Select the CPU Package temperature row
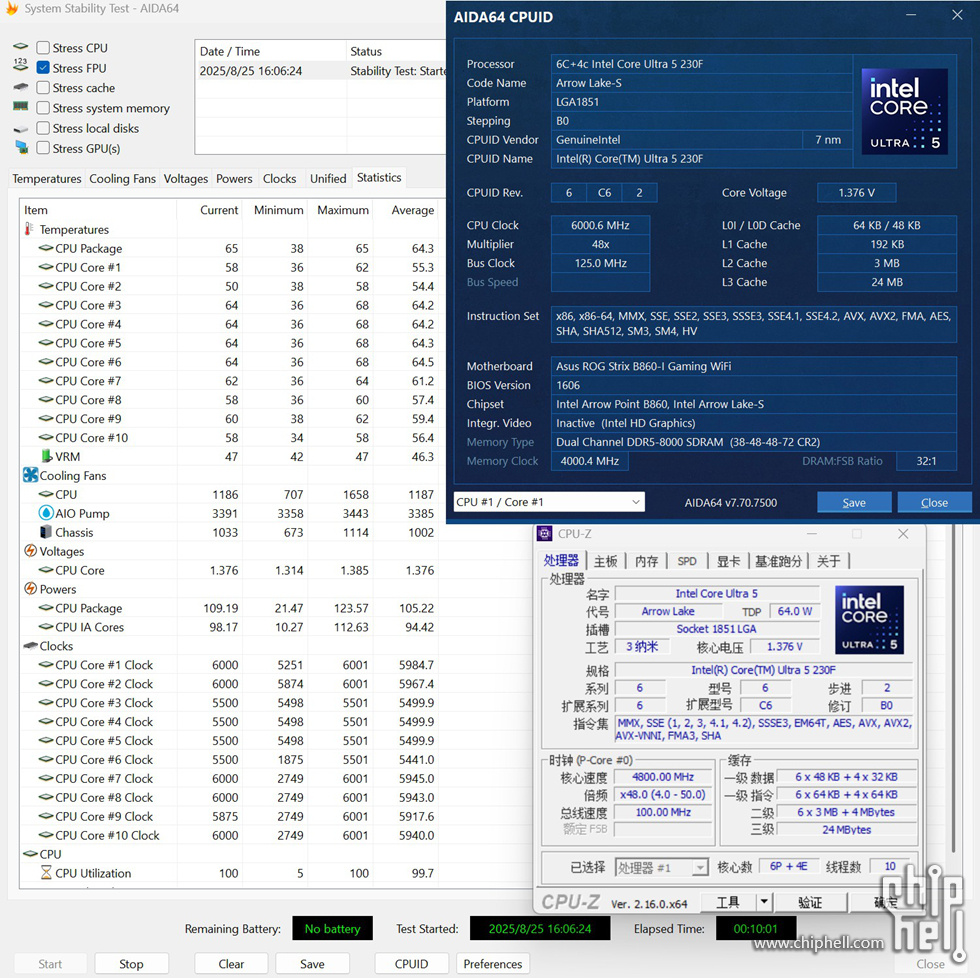The width and height of the screenshot is (980, 978). 229,248
